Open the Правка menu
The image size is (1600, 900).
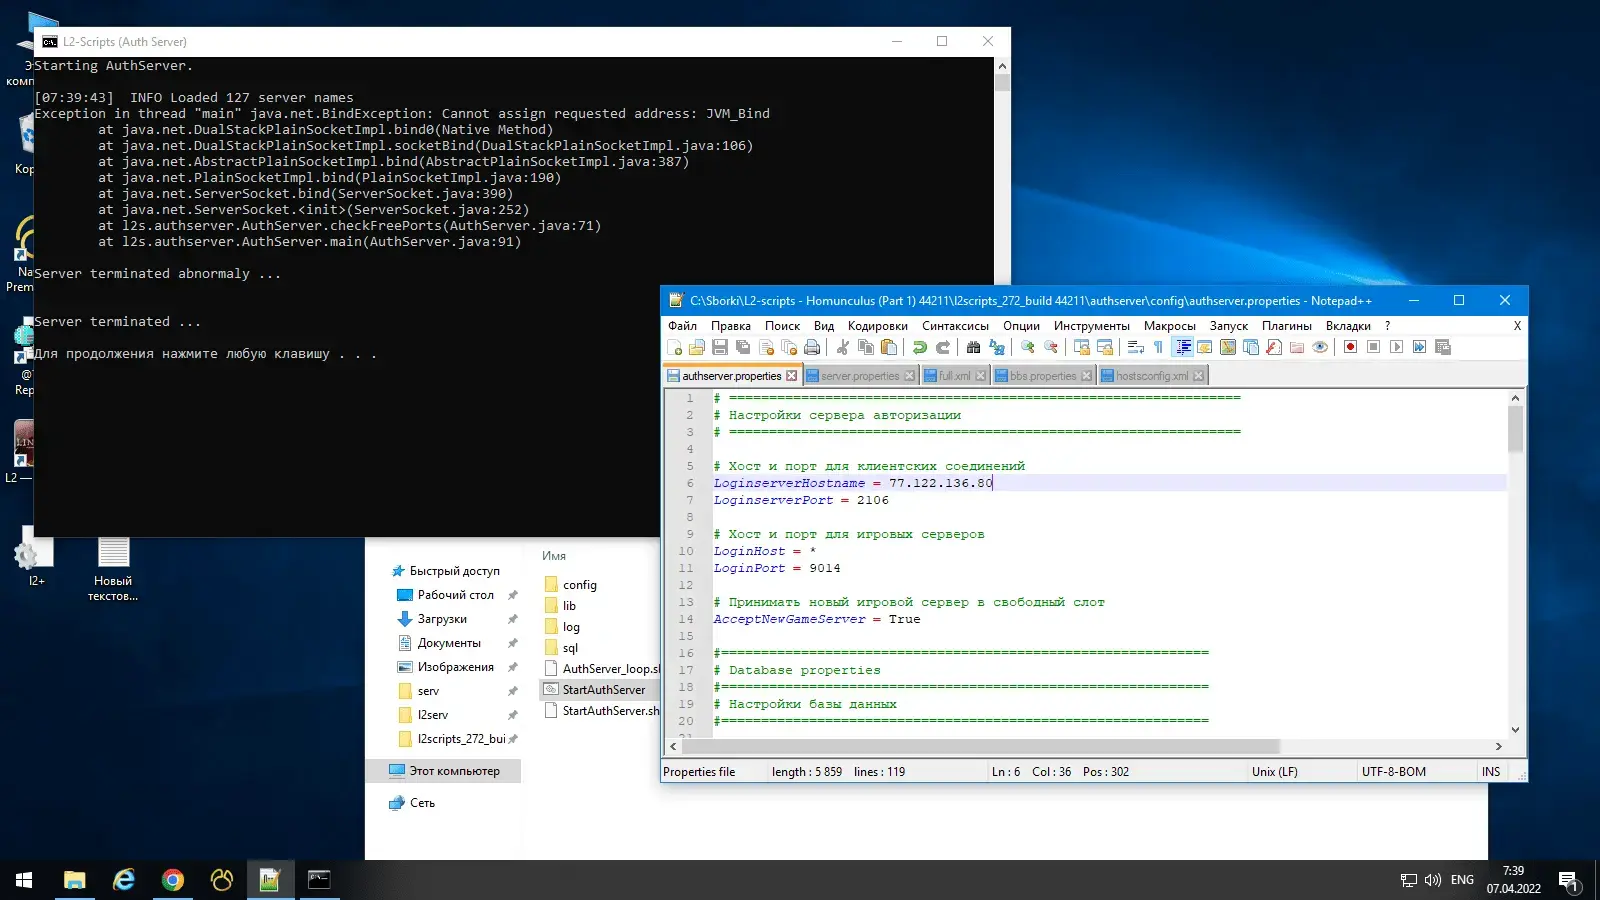(731, 326)
